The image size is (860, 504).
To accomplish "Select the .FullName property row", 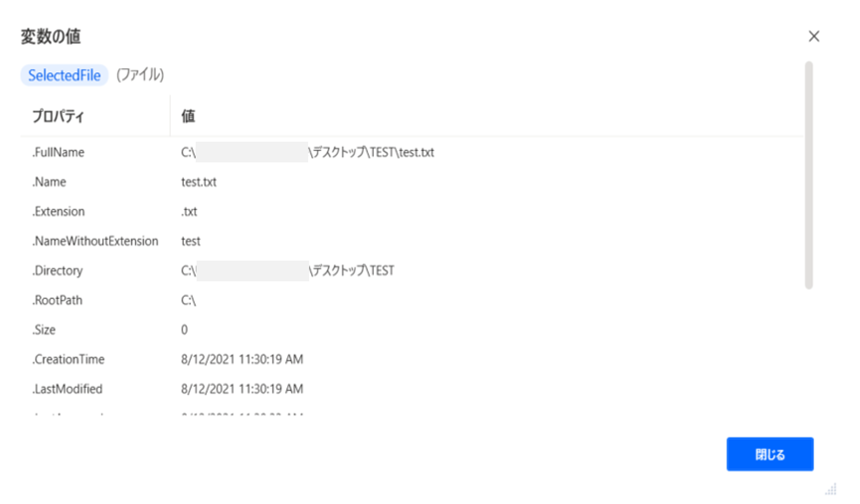I will coord(411,152).
